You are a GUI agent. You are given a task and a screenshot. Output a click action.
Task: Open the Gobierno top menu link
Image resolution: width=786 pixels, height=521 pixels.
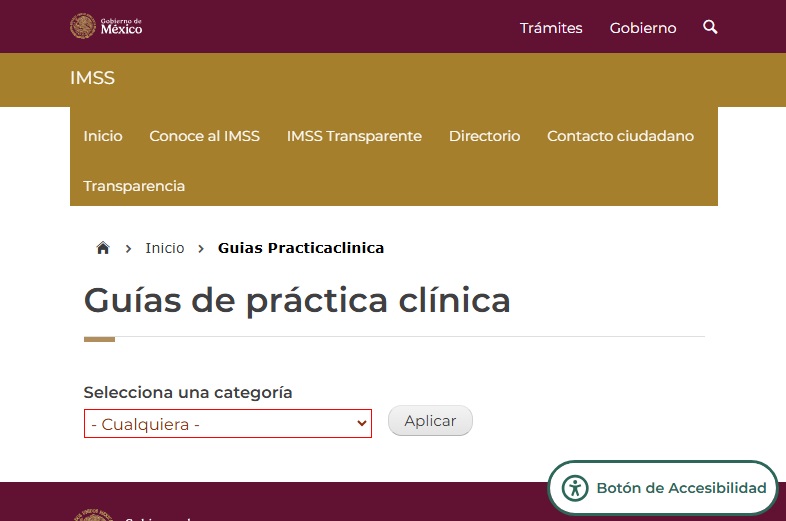(643, 28)
